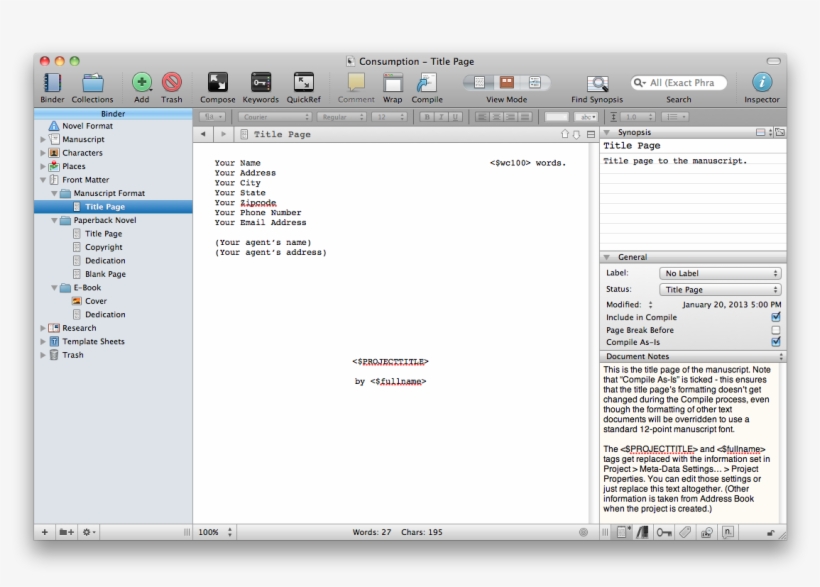This screenshot has height=587, width=820.
Task: Select the Cover item under E-Book
Action: tap(95, 301)
